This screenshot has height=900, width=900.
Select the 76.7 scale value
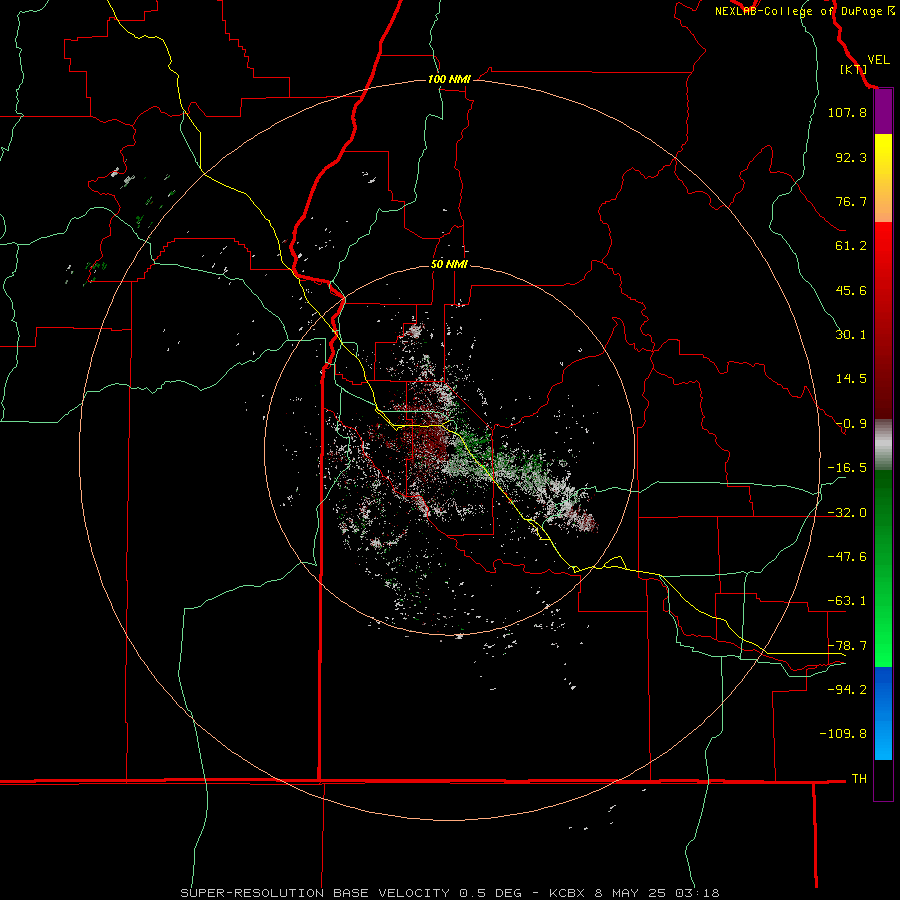pyautogui.click(x=851, y=201)
